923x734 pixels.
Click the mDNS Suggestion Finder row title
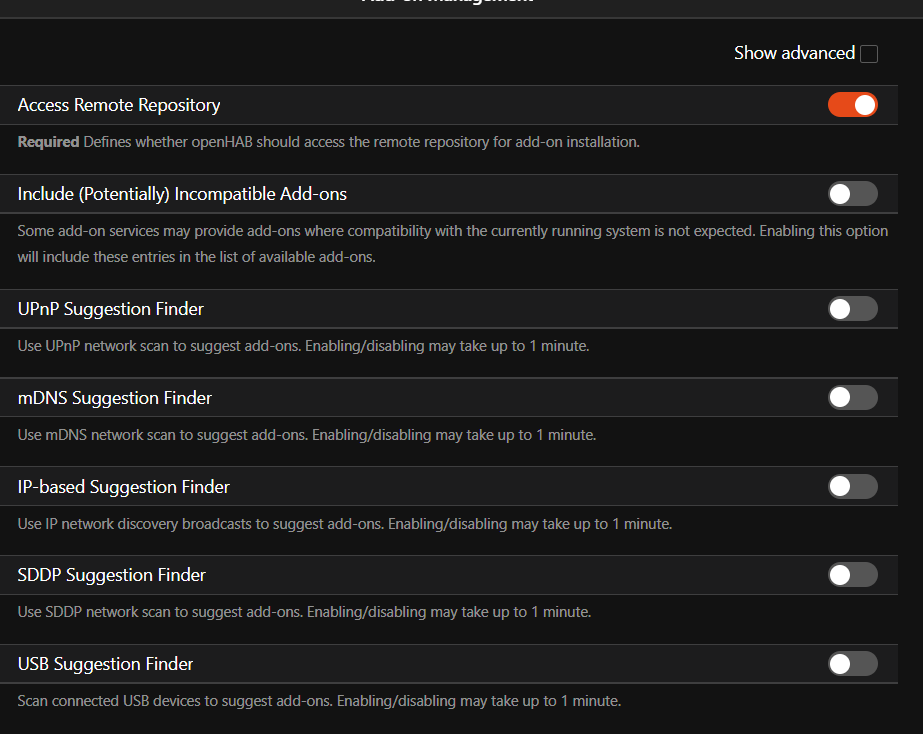click(x=115, y=398)
